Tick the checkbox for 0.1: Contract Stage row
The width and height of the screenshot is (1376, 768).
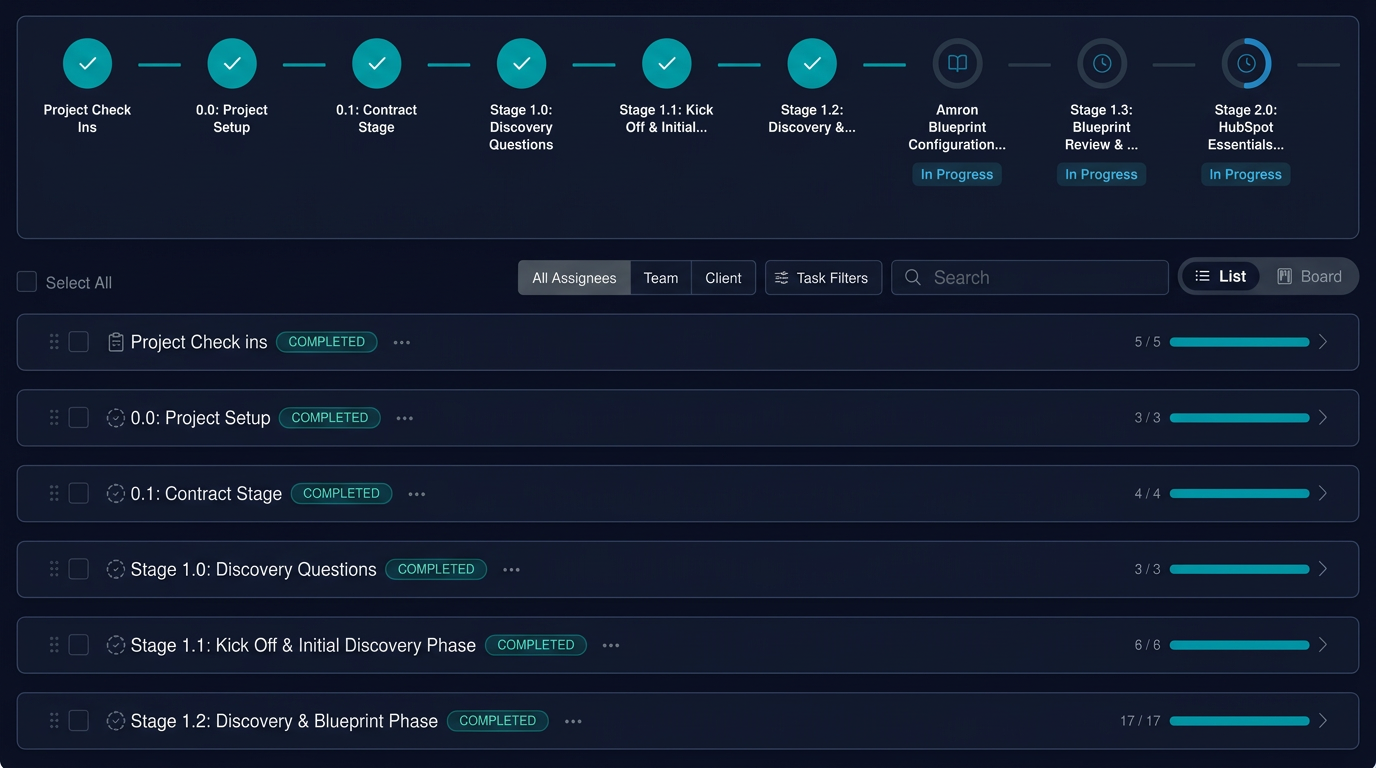[79, 493]
